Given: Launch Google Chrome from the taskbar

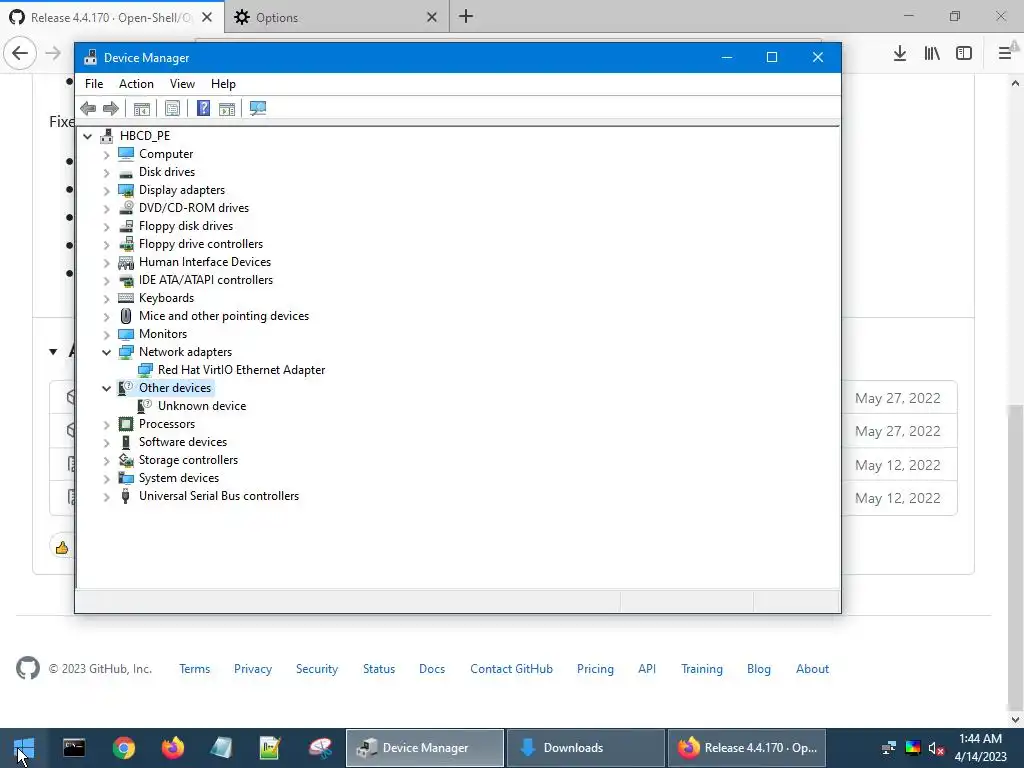Looking at the screenshot, I should [x=123, y=748].
